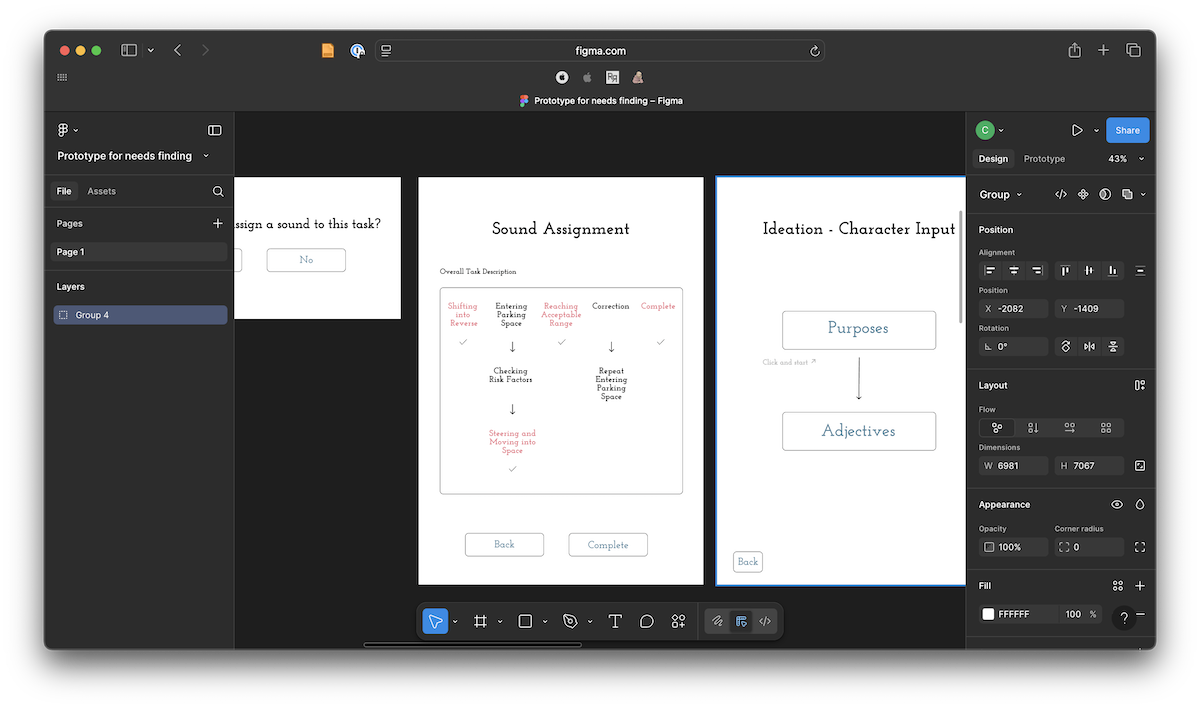Open the Comment tool

(647, 621)
